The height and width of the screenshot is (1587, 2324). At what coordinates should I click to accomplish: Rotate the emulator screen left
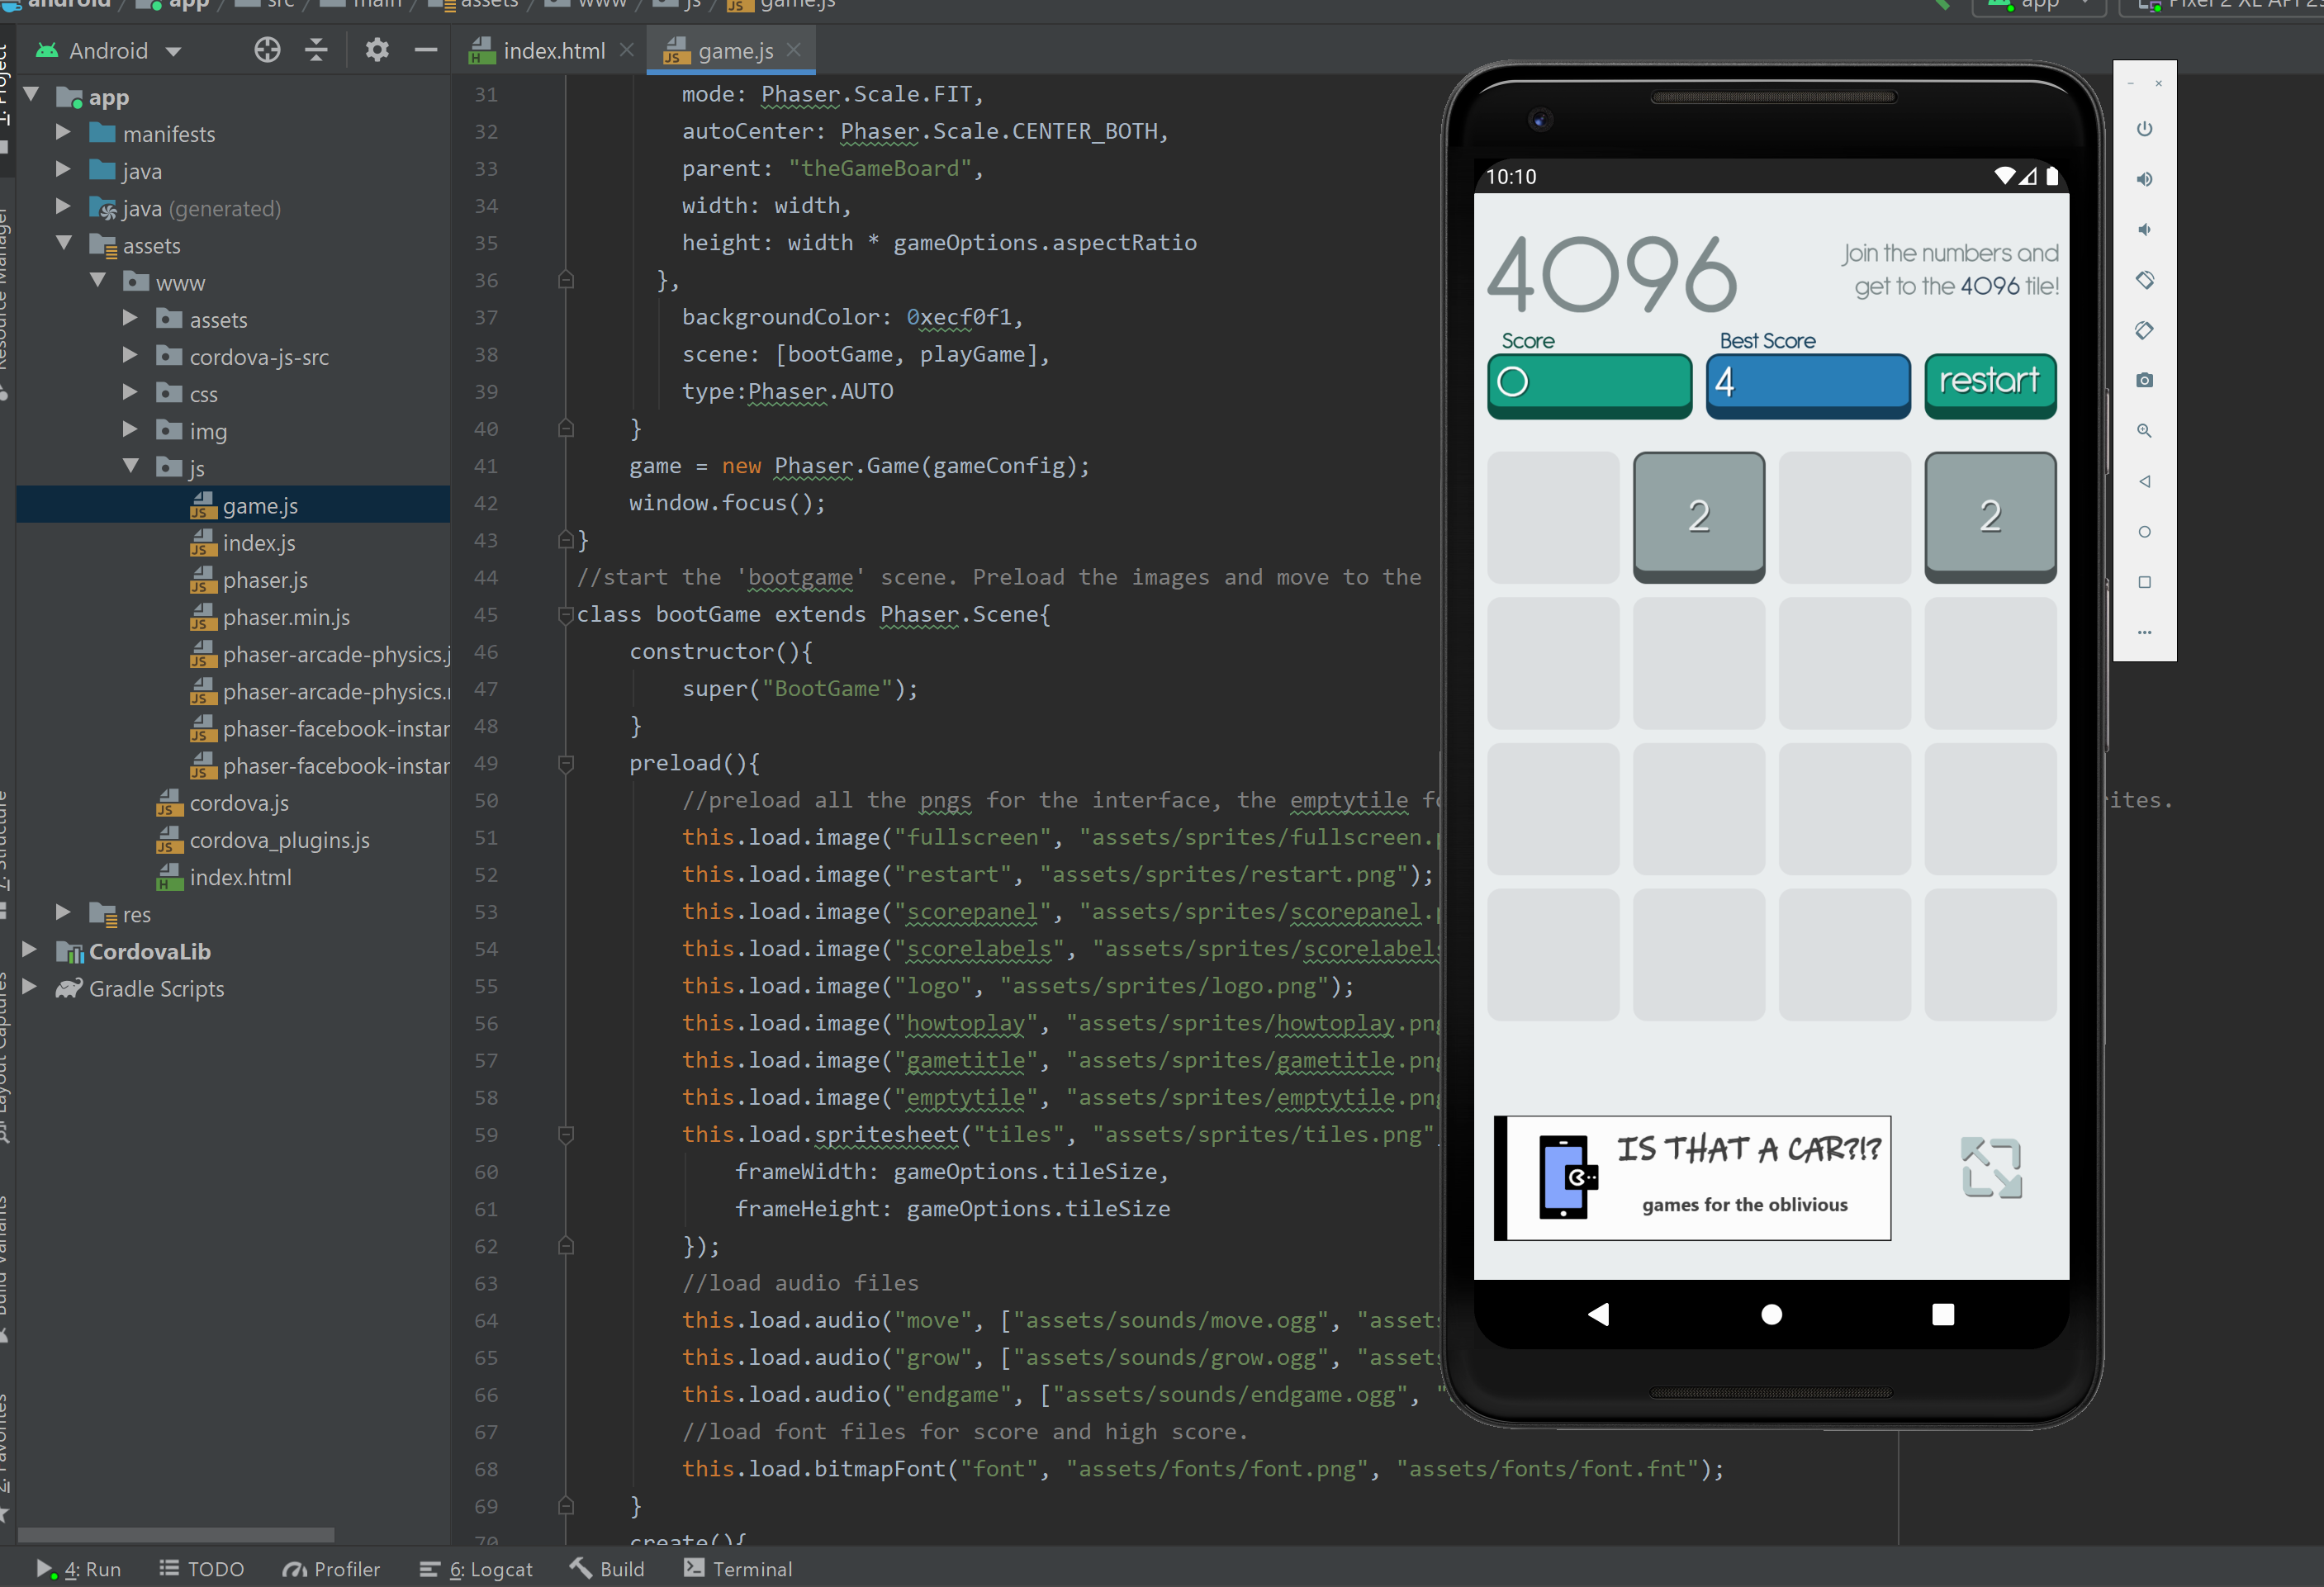[2145, 280]
